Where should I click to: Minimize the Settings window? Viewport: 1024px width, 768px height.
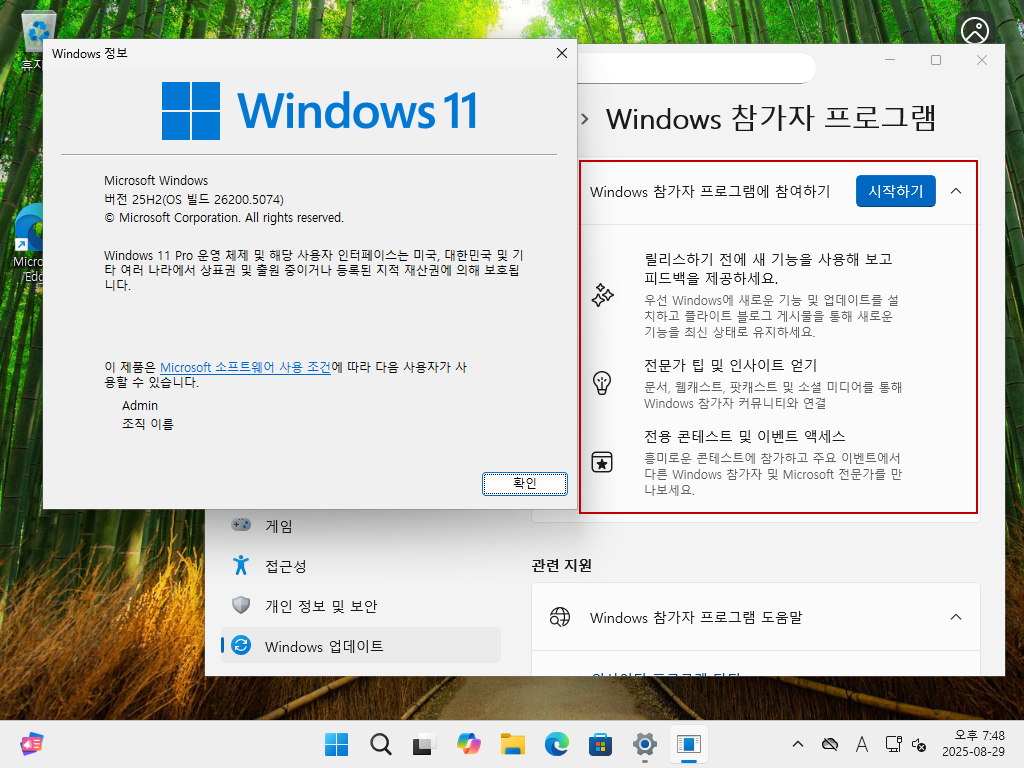pyautogui.click(x=889, y=60)
